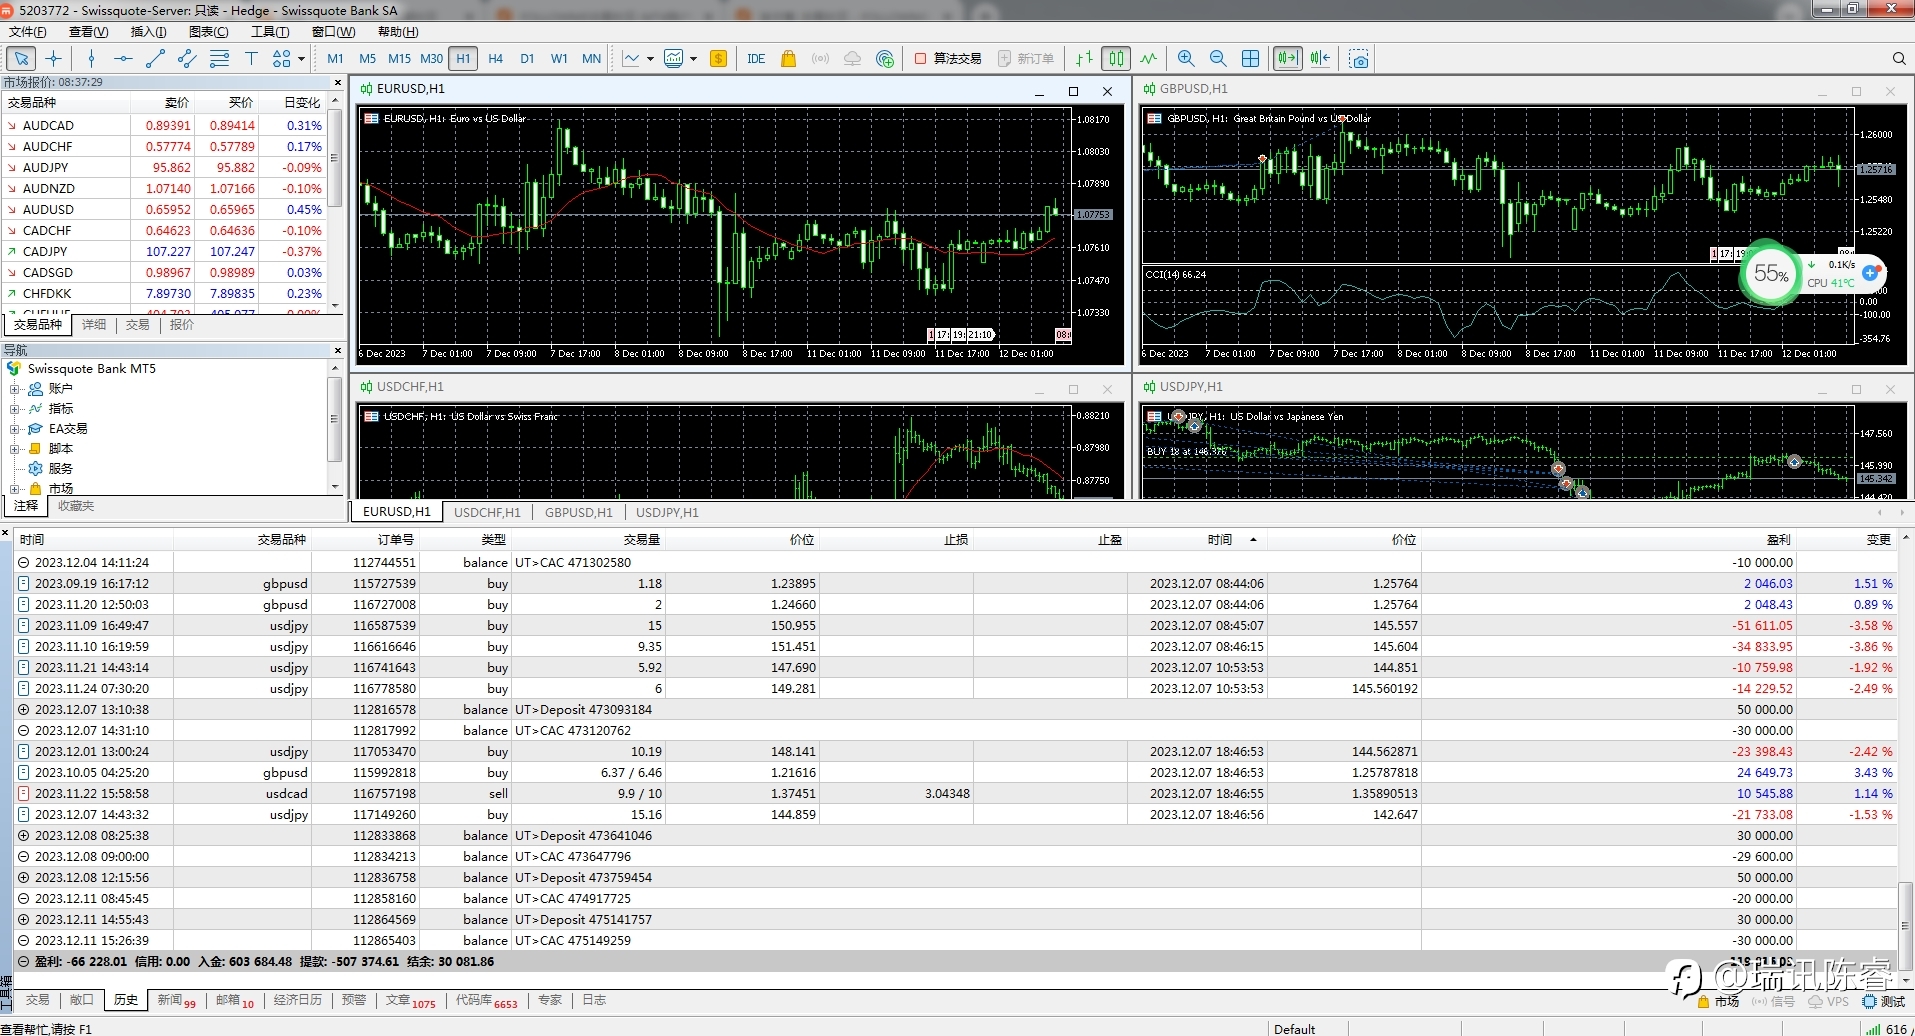Open search with the magnifier icon

(x=1899, y=59)
